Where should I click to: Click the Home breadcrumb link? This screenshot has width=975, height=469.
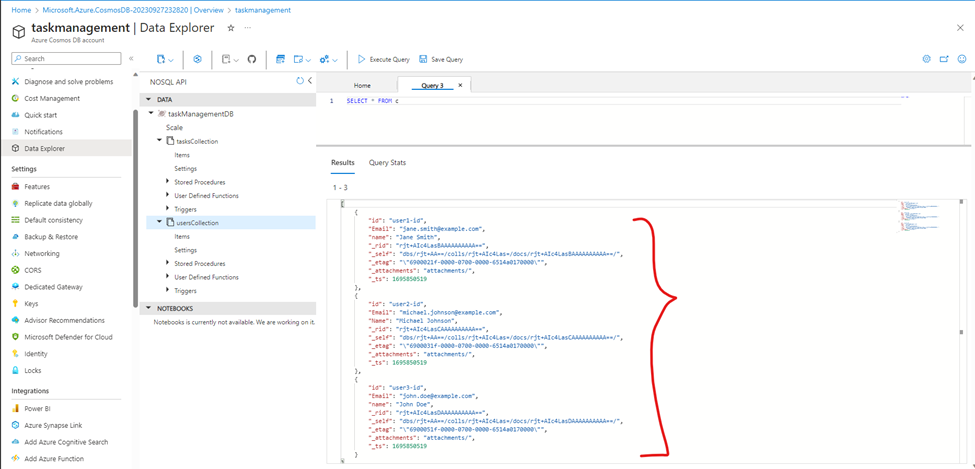click(x=21, y=11)
